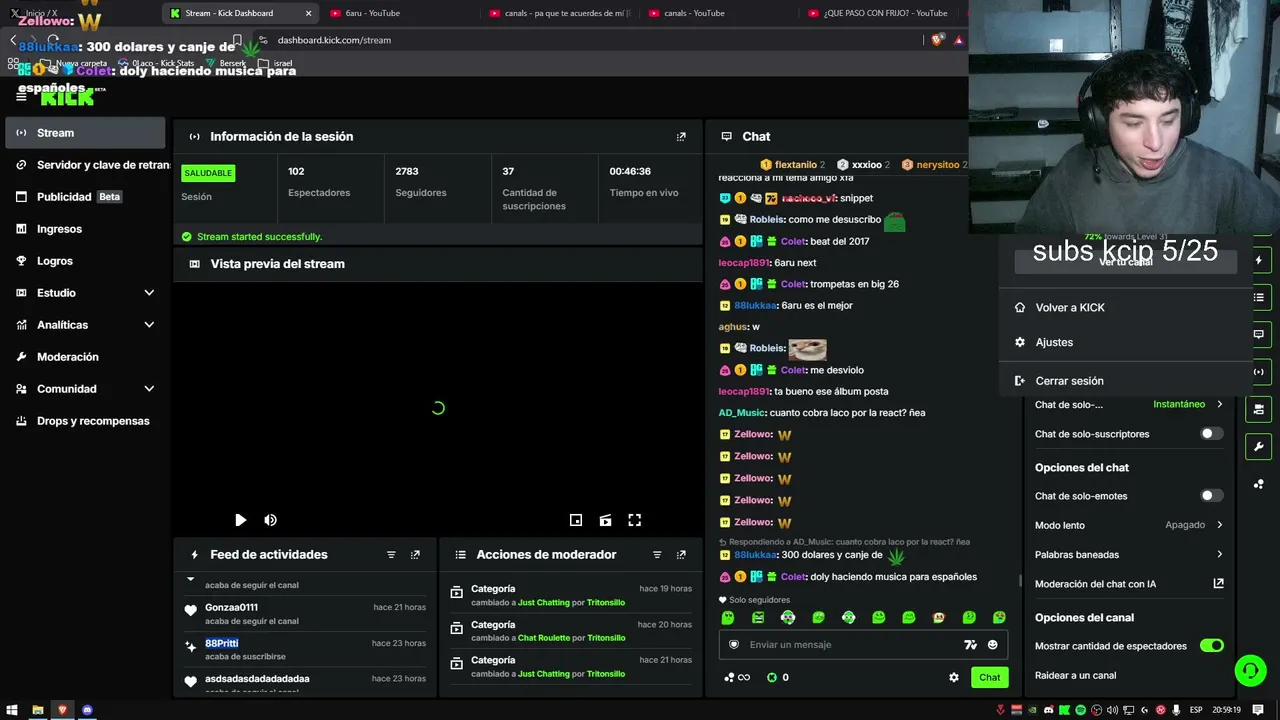Open the Chat de solo-seguidores Instantáneo option
This screenshot has height=720, width=1280.
tap(1129, 405)
